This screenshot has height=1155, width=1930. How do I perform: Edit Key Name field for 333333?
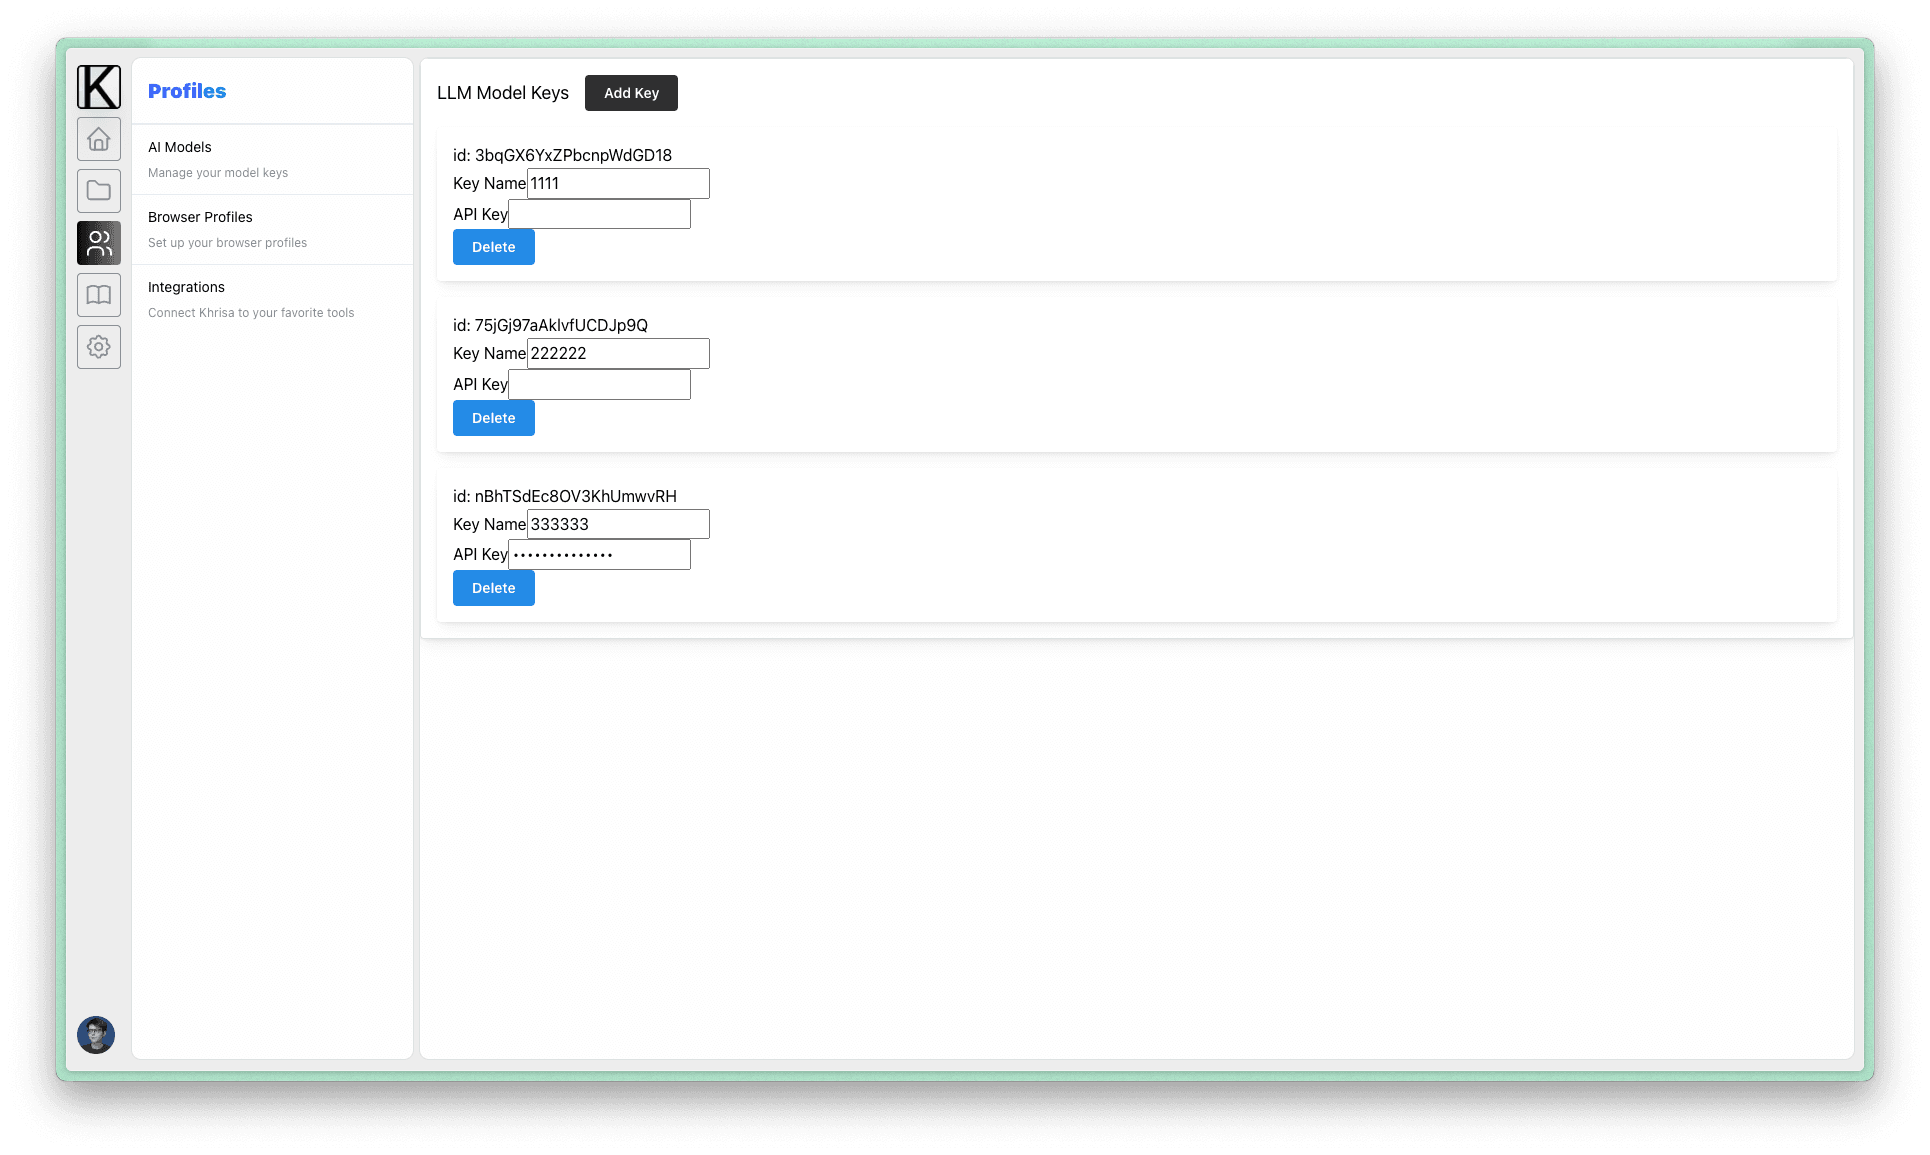[x=617, y=524]
